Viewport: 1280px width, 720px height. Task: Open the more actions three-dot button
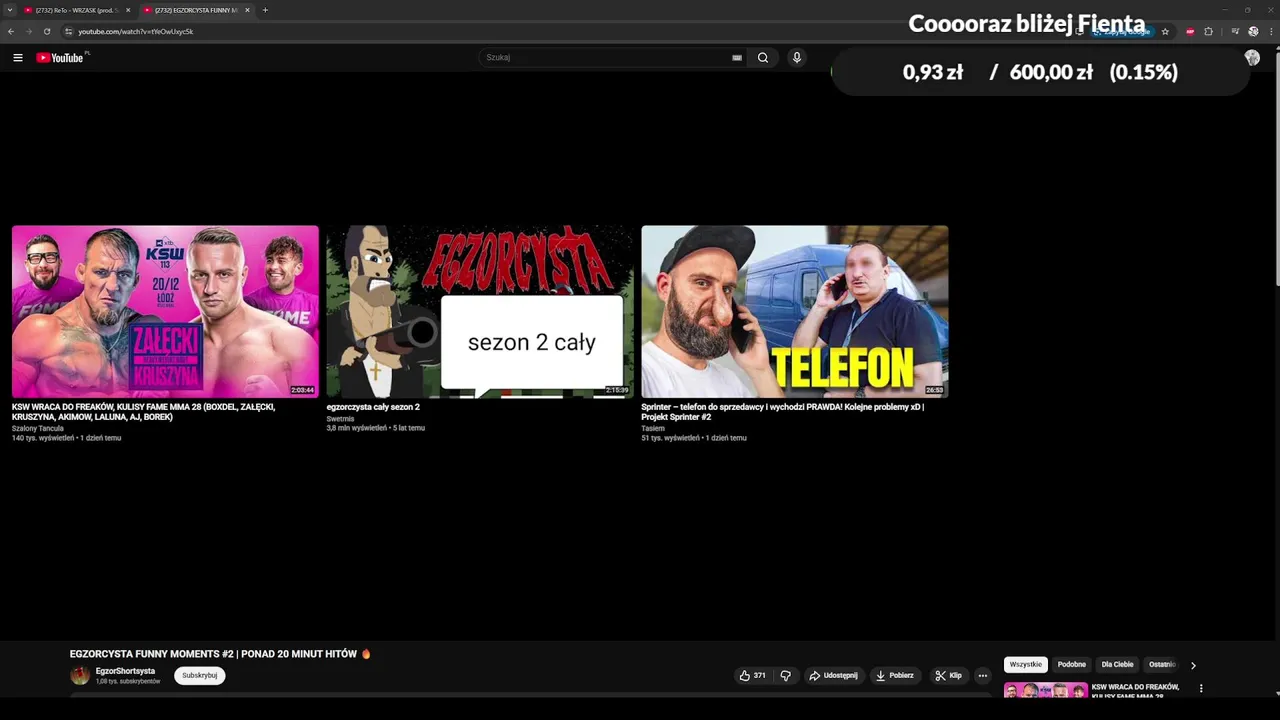pyautogui.click(x=983, y=675)
